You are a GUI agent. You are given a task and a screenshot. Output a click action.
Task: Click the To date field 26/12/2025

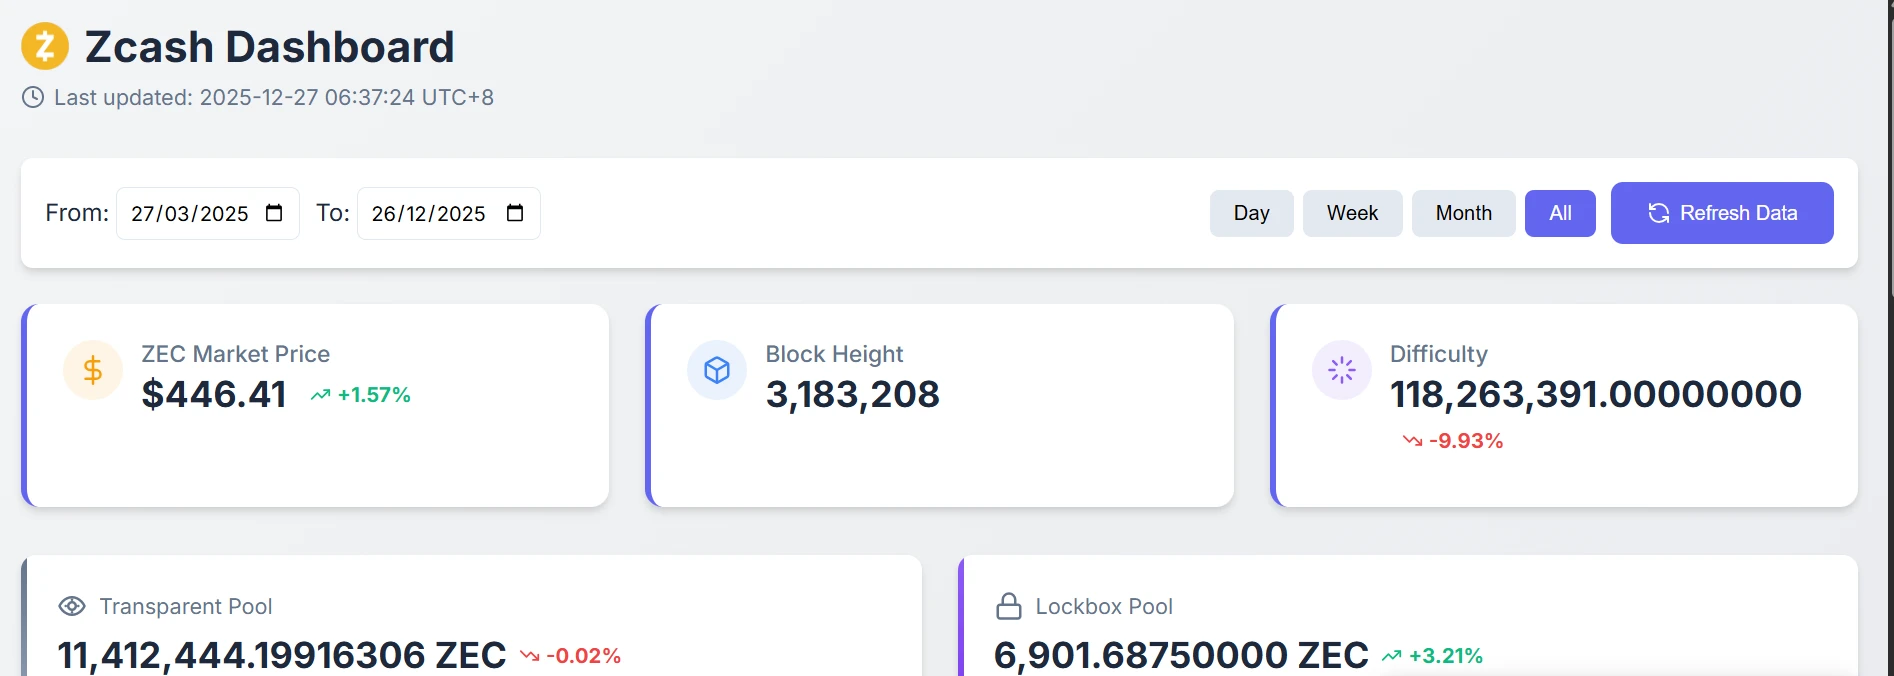coord(449,213)
